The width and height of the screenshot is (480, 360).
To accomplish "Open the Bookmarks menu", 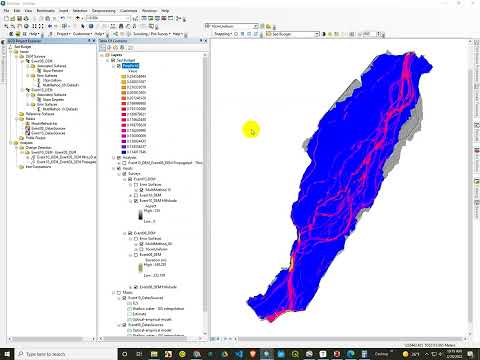I will pos(46,11).
